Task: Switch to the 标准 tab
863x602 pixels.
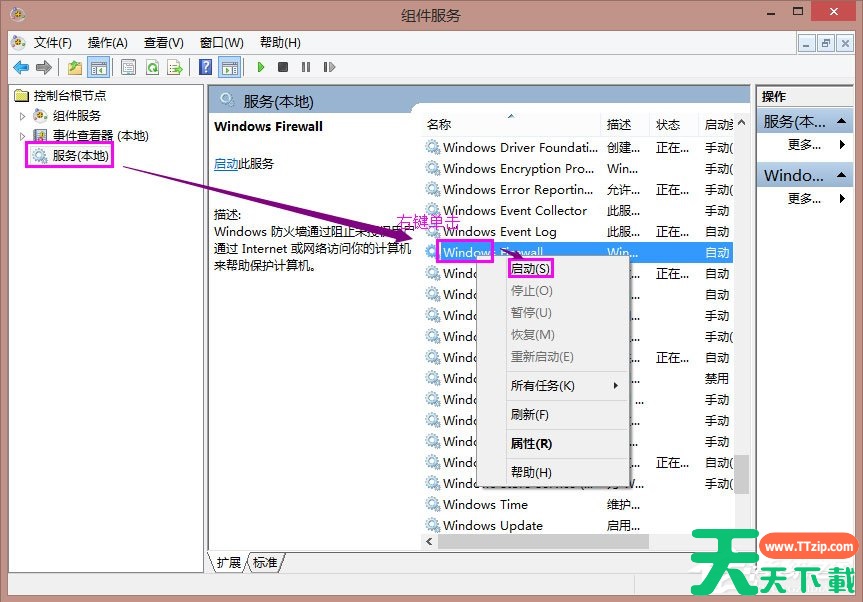Action: [x=265, y=563]
